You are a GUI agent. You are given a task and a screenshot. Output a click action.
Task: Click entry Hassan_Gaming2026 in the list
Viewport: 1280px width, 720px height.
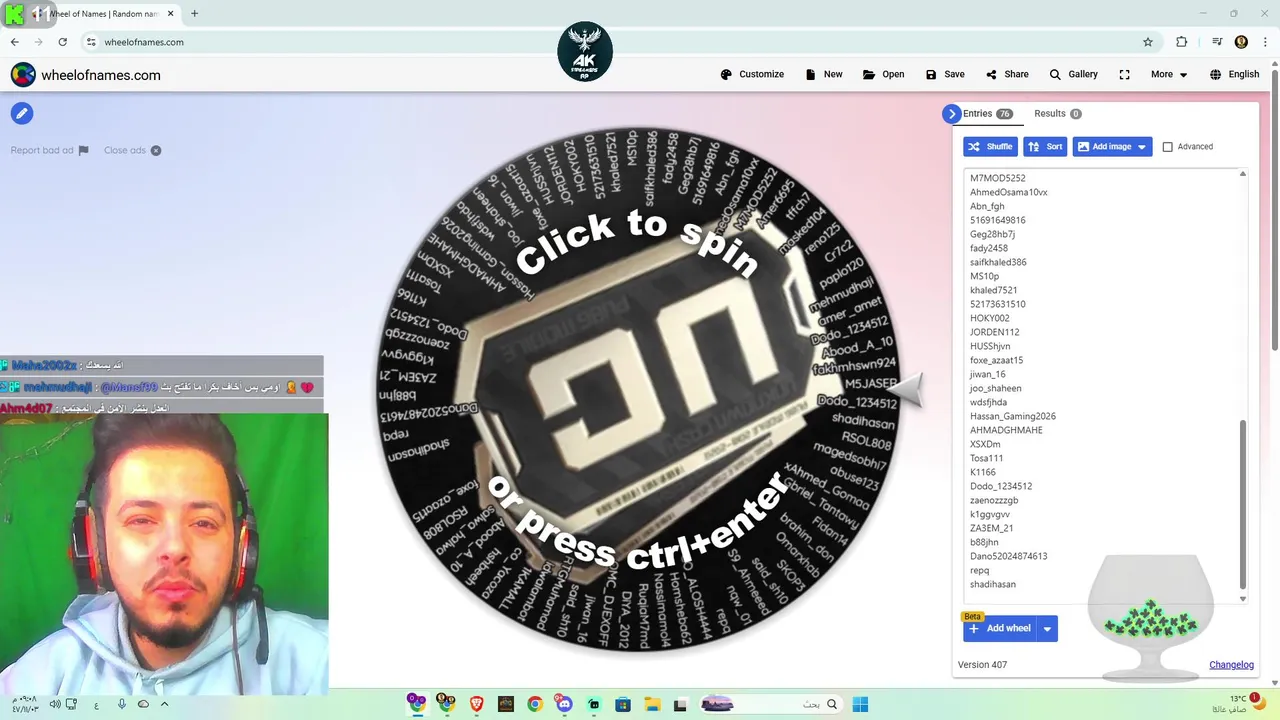pyautogui.click(x=1012, y=416)
